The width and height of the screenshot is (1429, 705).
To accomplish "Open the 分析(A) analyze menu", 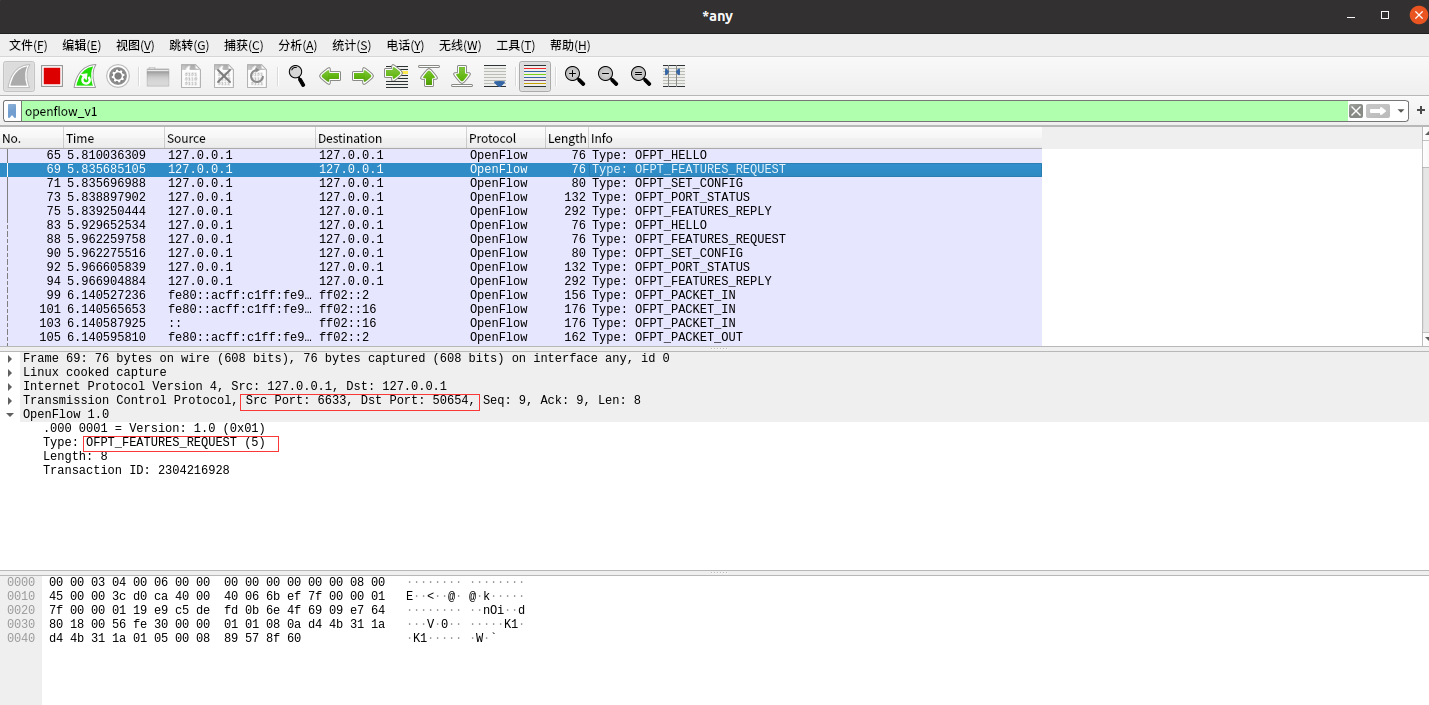I will (297, 46).
